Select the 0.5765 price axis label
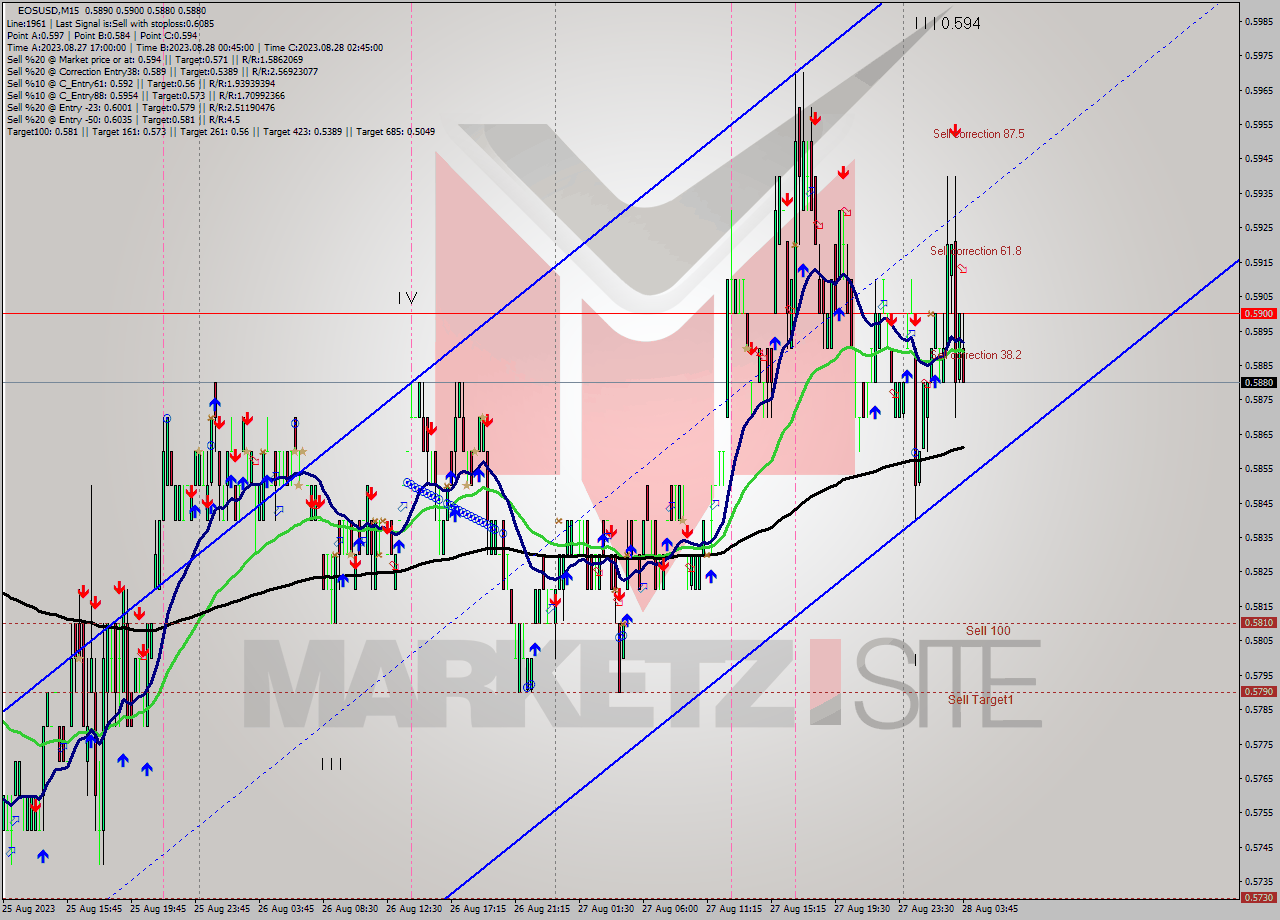Screen dimensions: 1280x920 (x=1258, y=779)
